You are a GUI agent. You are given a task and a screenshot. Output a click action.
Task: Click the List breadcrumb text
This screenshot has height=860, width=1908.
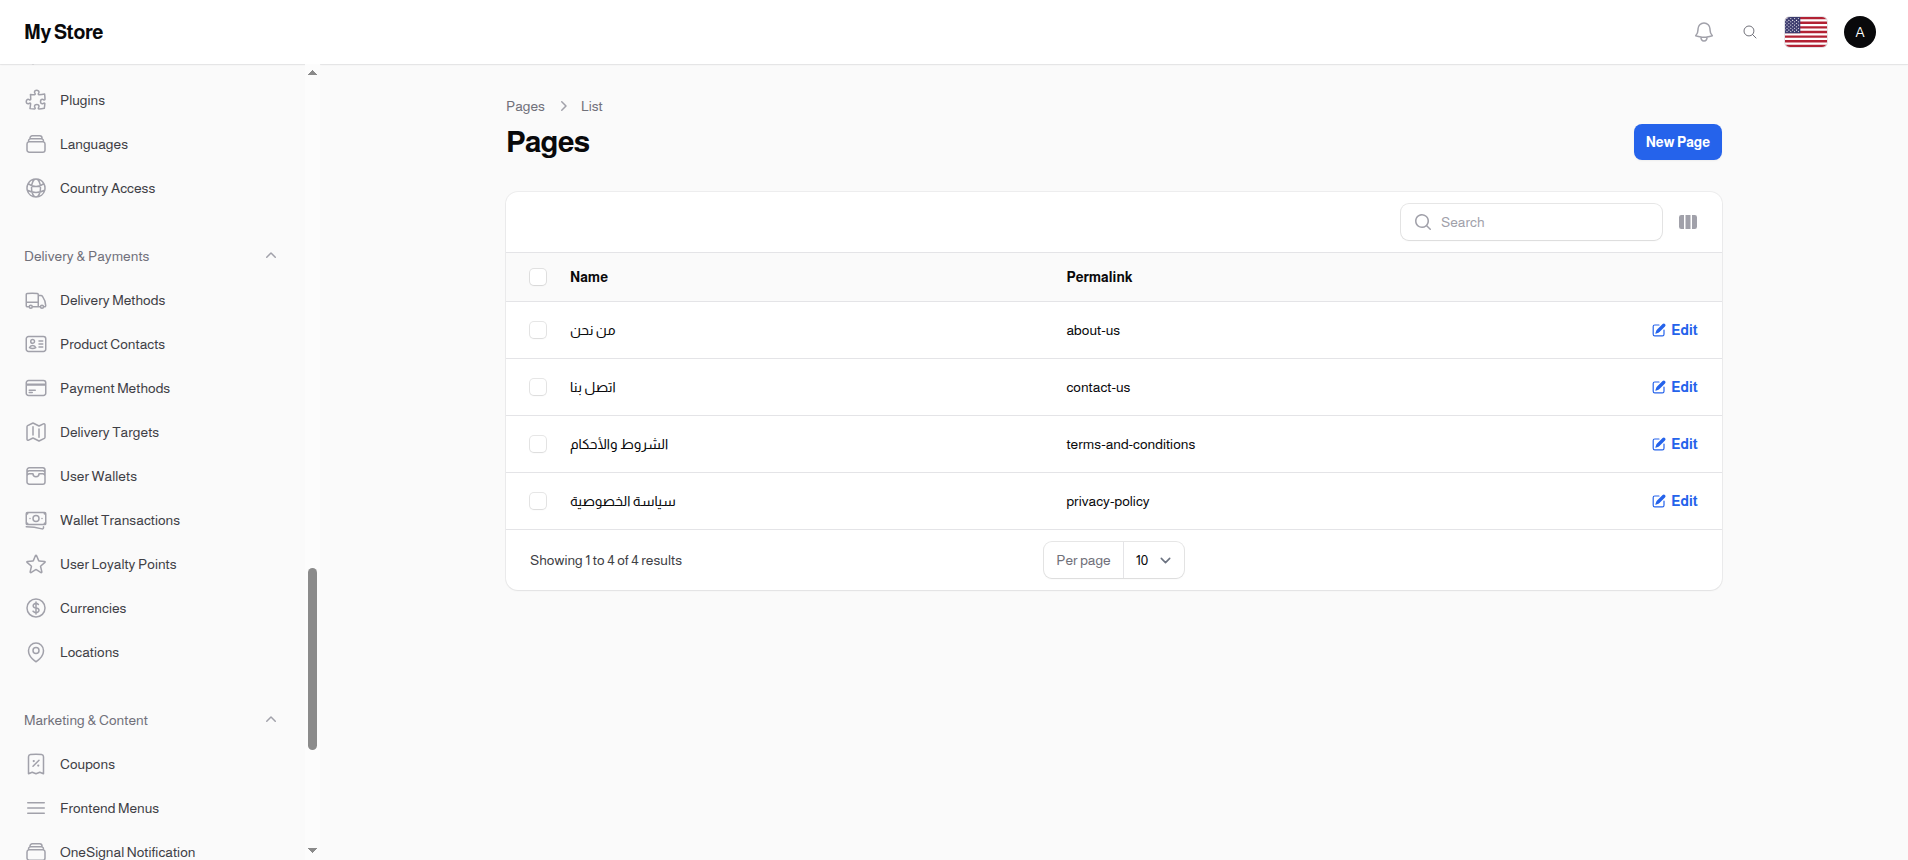(x=592, y=106)
